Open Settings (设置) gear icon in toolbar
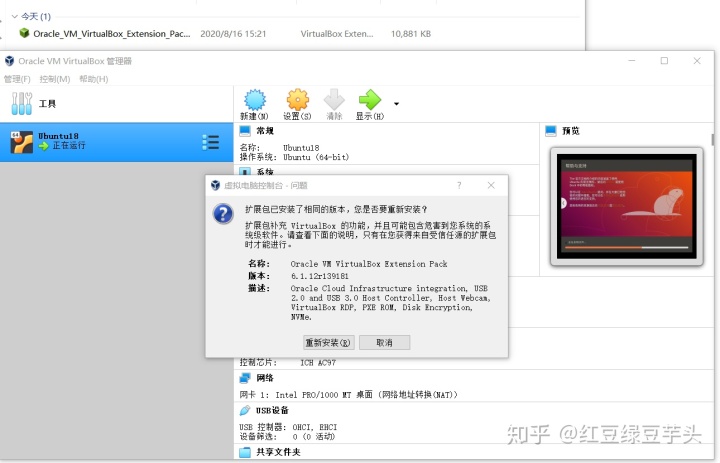720x463 pixels. point(298,100)
